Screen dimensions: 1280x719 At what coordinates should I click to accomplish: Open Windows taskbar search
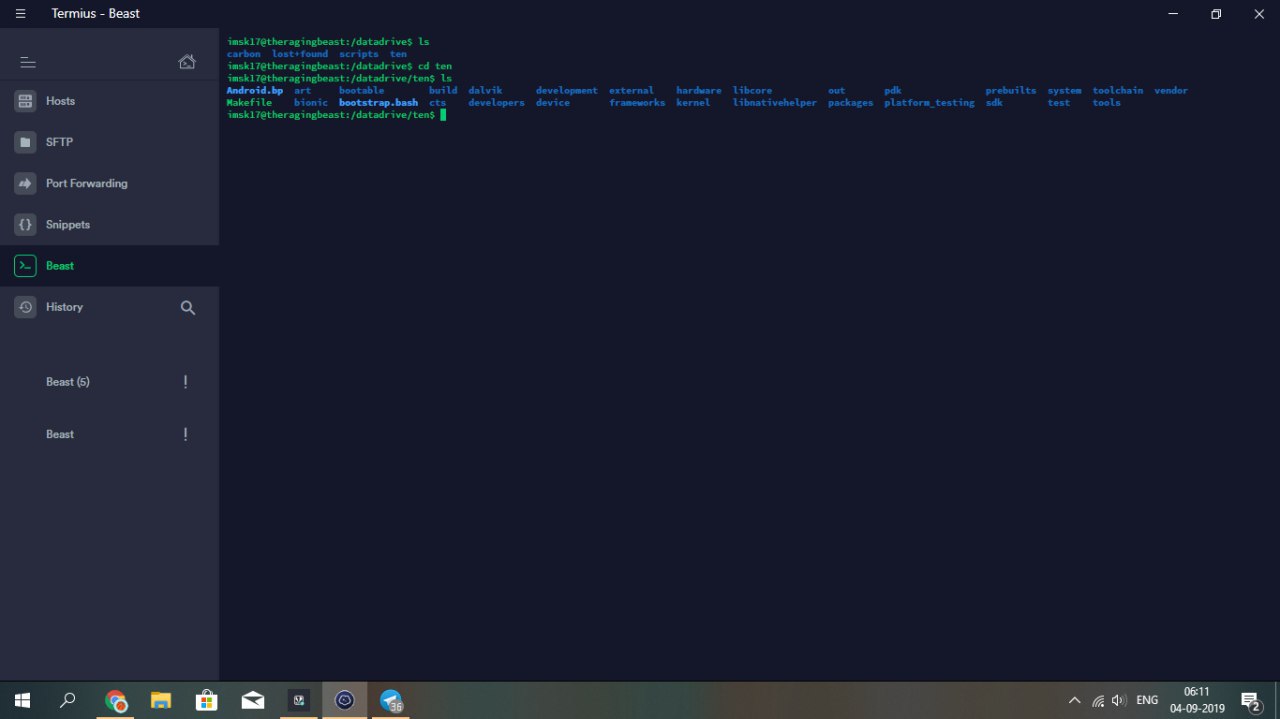(68, 700)
